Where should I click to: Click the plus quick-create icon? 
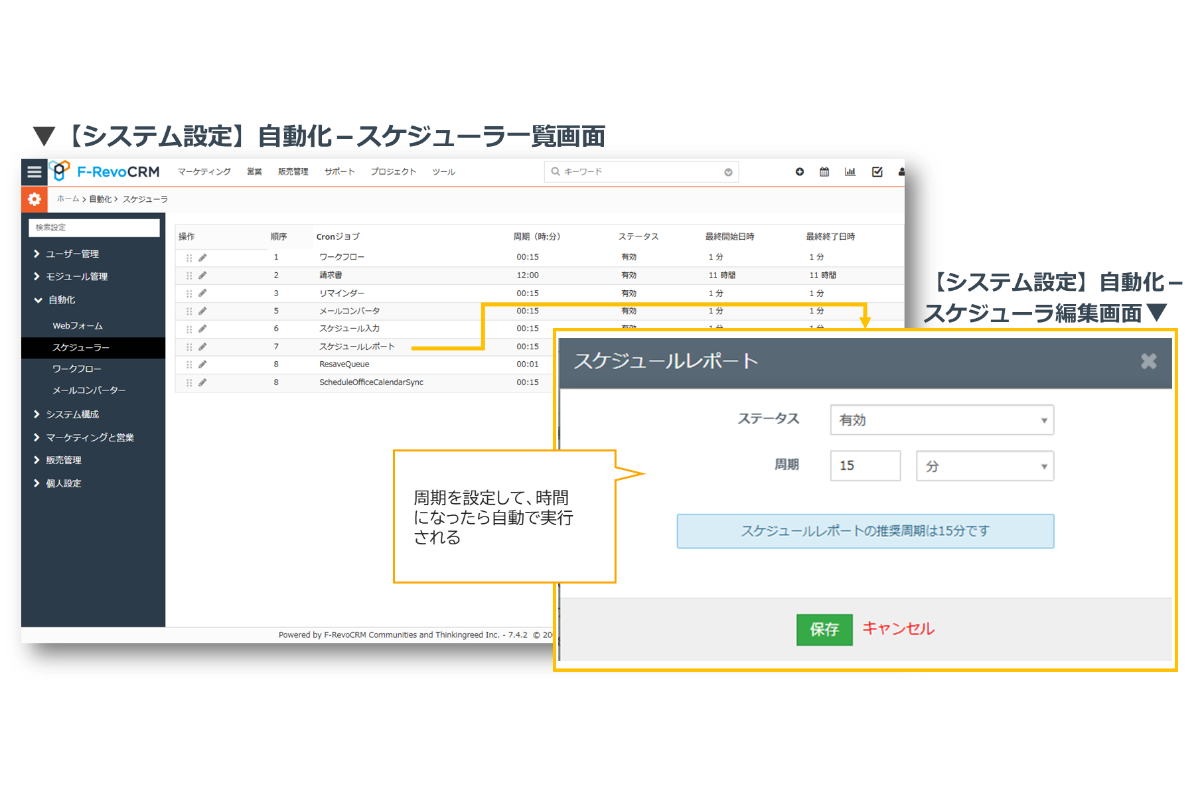point(799,172)
